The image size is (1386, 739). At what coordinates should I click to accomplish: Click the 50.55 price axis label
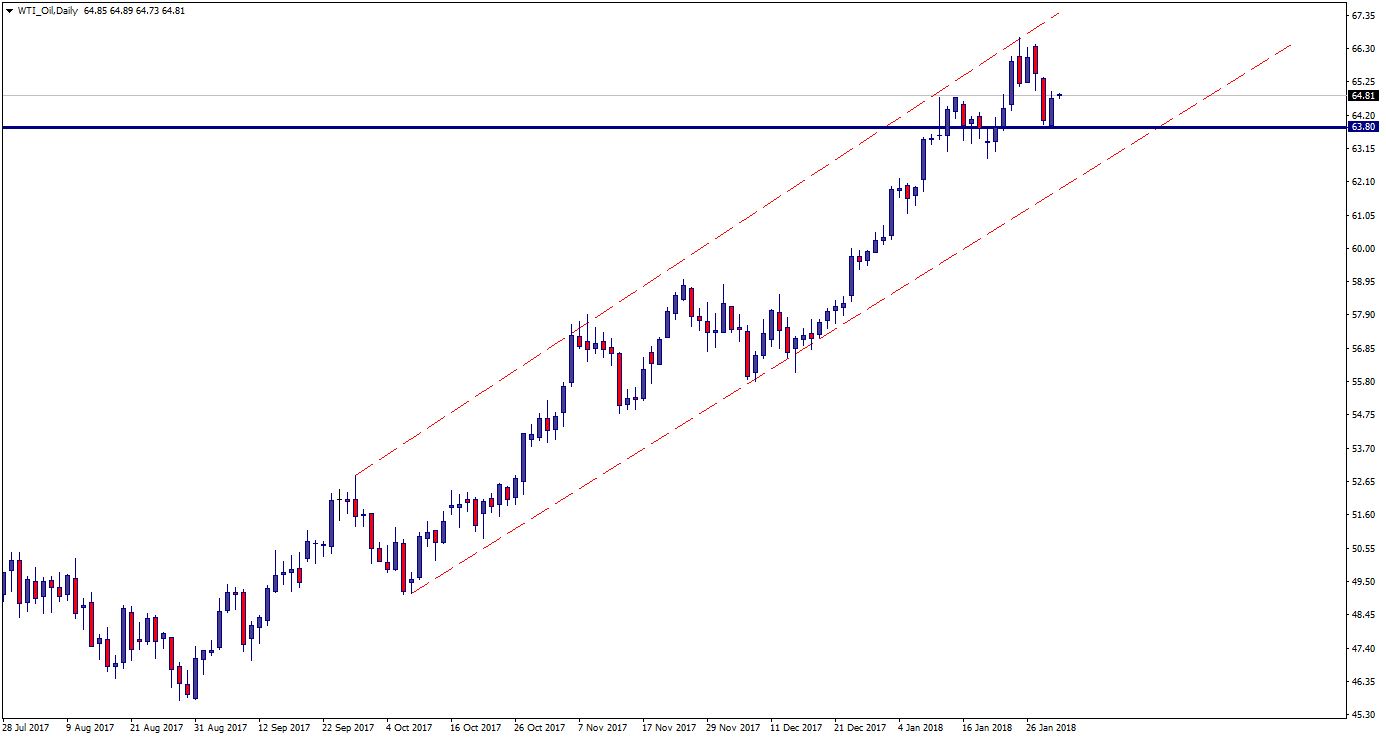click(x=1361, y=549)
